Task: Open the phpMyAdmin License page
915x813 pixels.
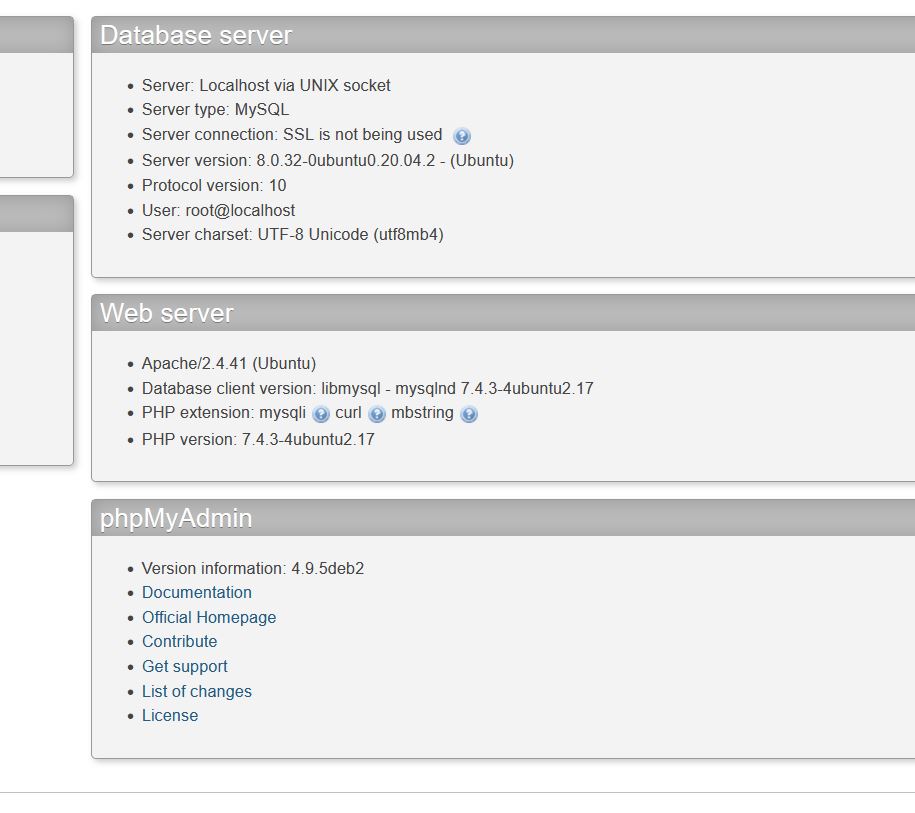Action: (170, 715)
